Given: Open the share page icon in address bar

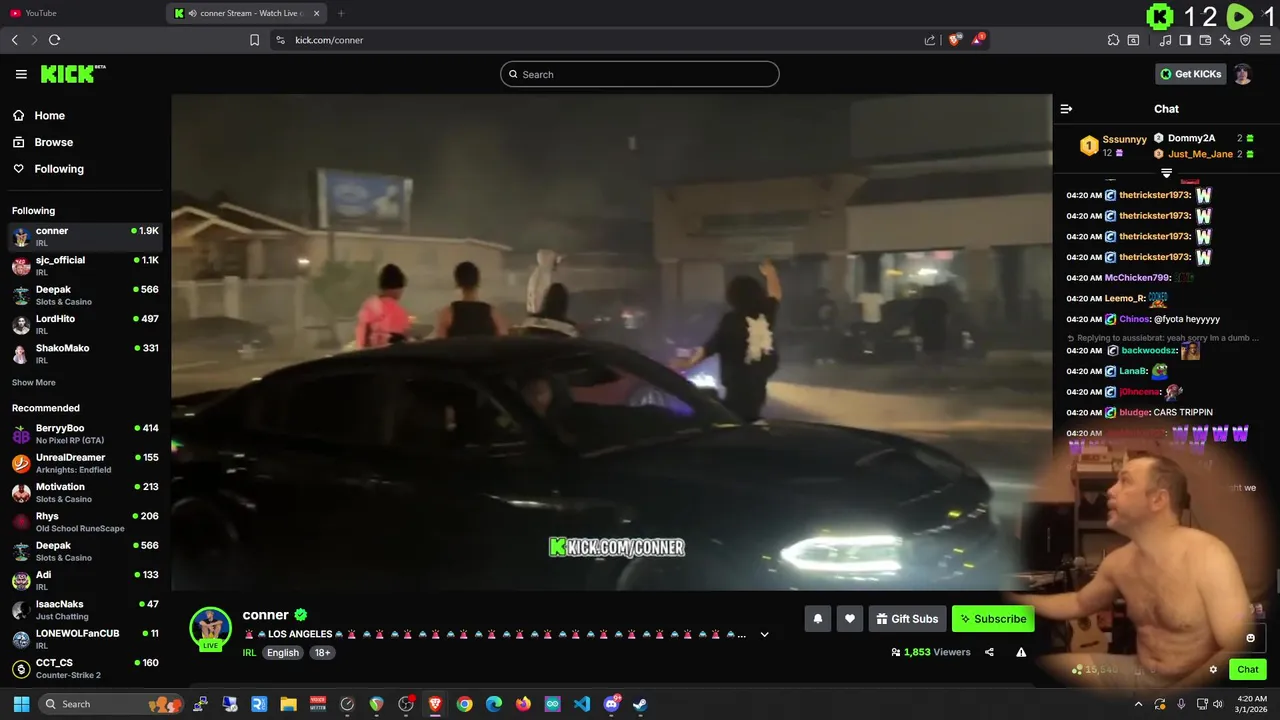Looking at the screenshot, I should coord(930,40).
